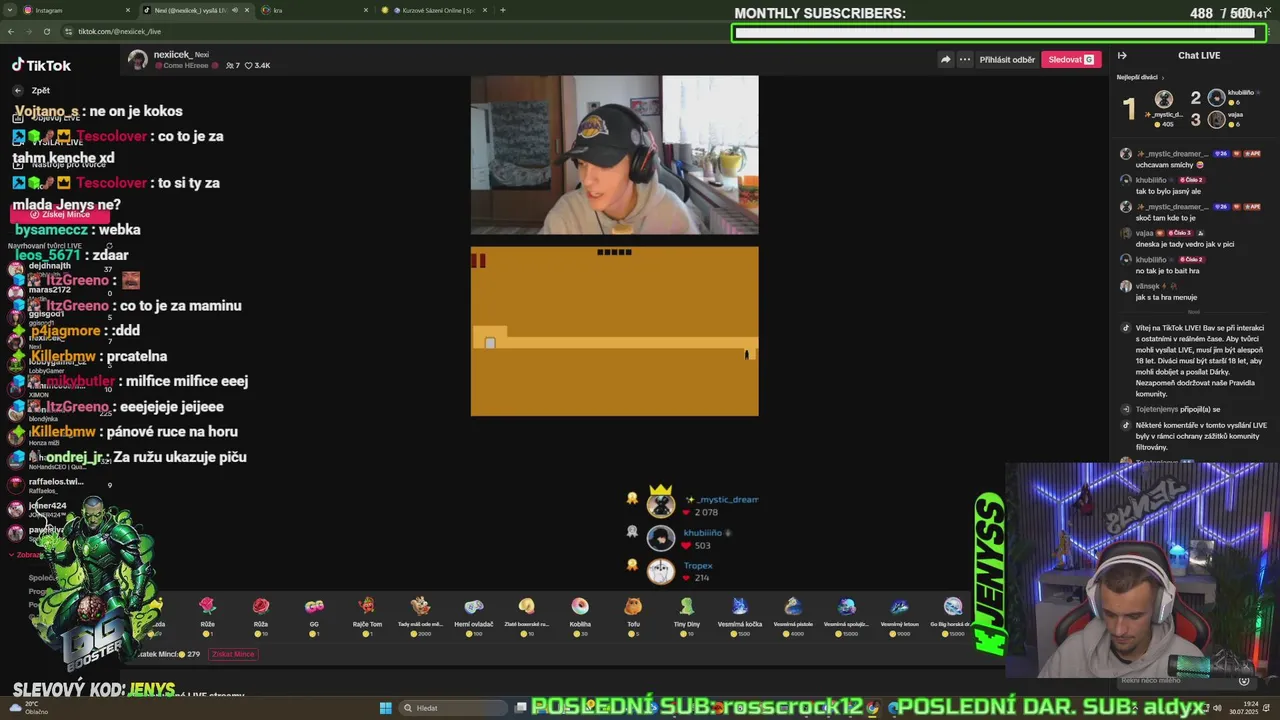
Task: Click Přihlásit odběr subscribe button
Action: (x=1007, y=59)
